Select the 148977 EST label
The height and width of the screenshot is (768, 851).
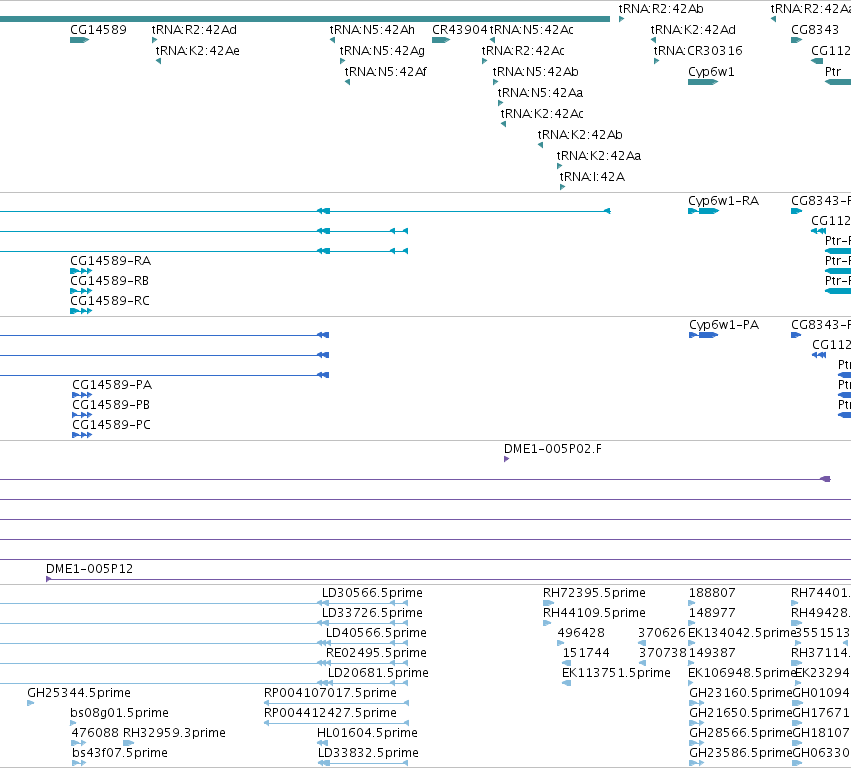[712, 613]
